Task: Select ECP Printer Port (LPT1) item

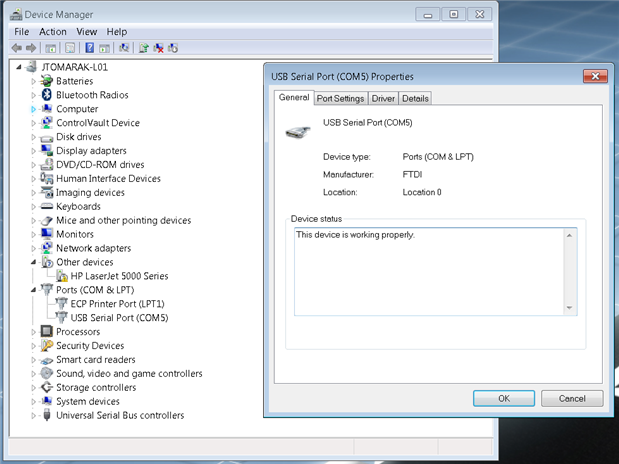Action: (117, 304)
